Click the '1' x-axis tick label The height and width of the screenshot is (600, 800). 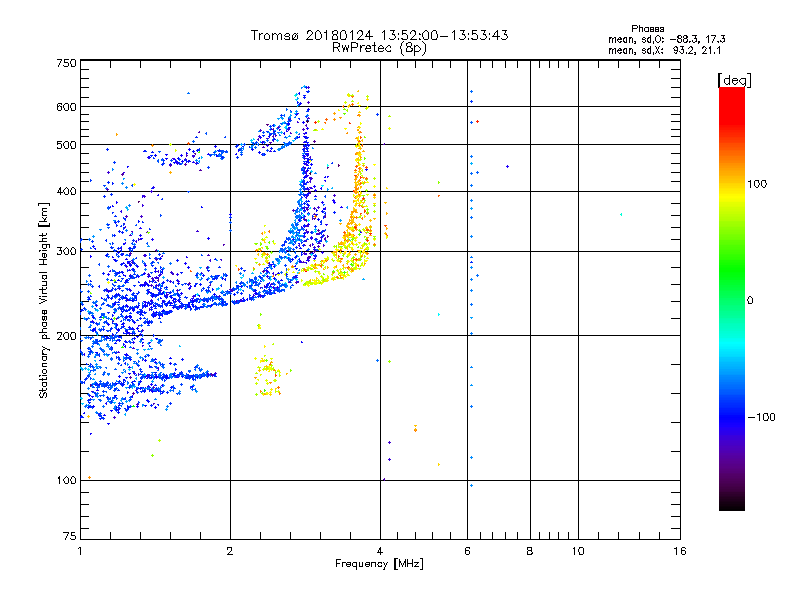[80, 551]
